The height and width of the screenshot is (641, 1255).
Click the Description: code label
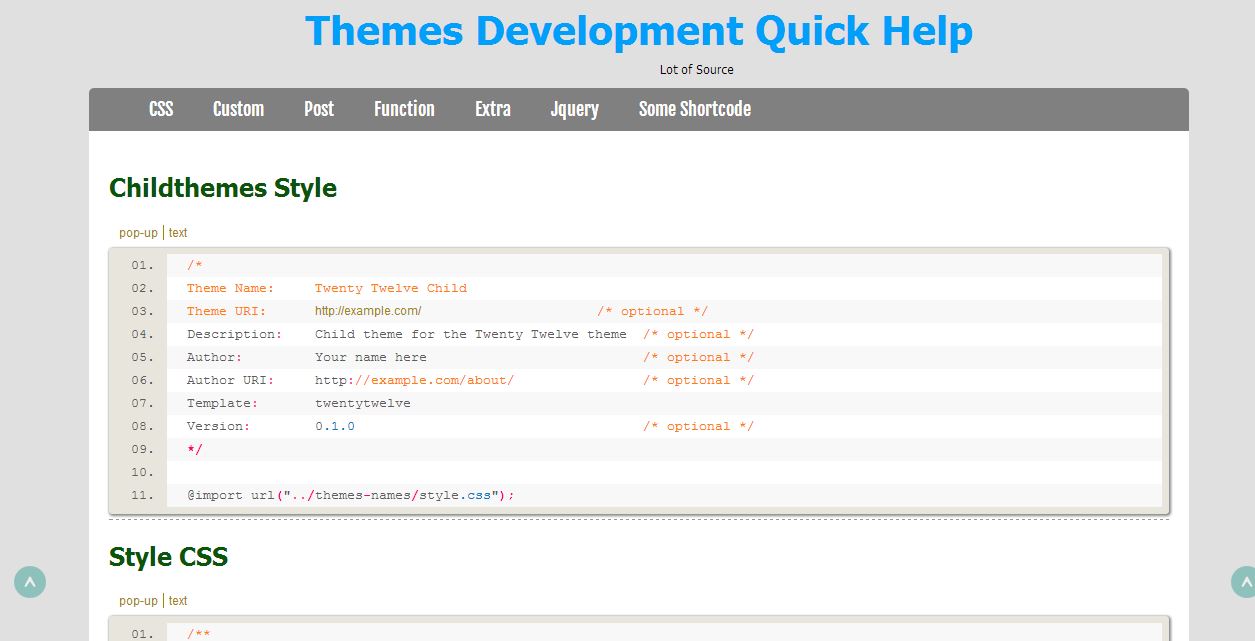point(234,334)
